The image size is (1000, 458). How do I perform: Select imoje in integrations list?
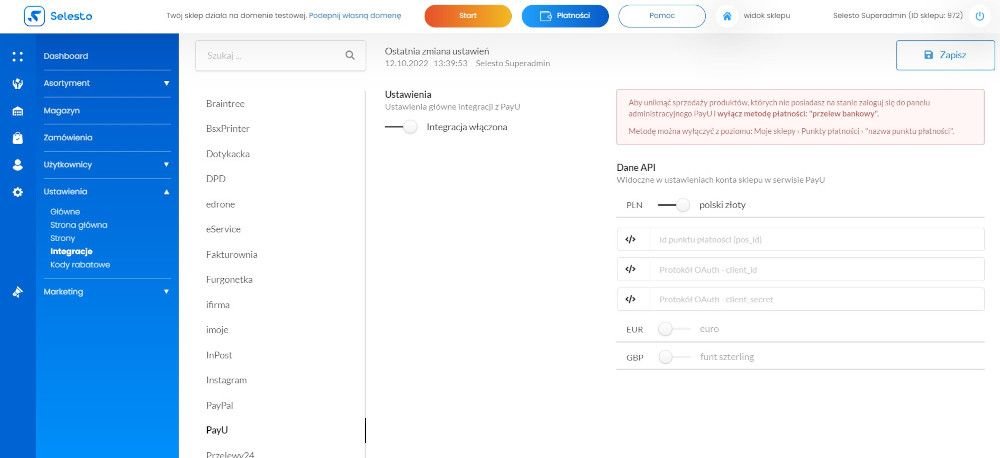(217, 330)
